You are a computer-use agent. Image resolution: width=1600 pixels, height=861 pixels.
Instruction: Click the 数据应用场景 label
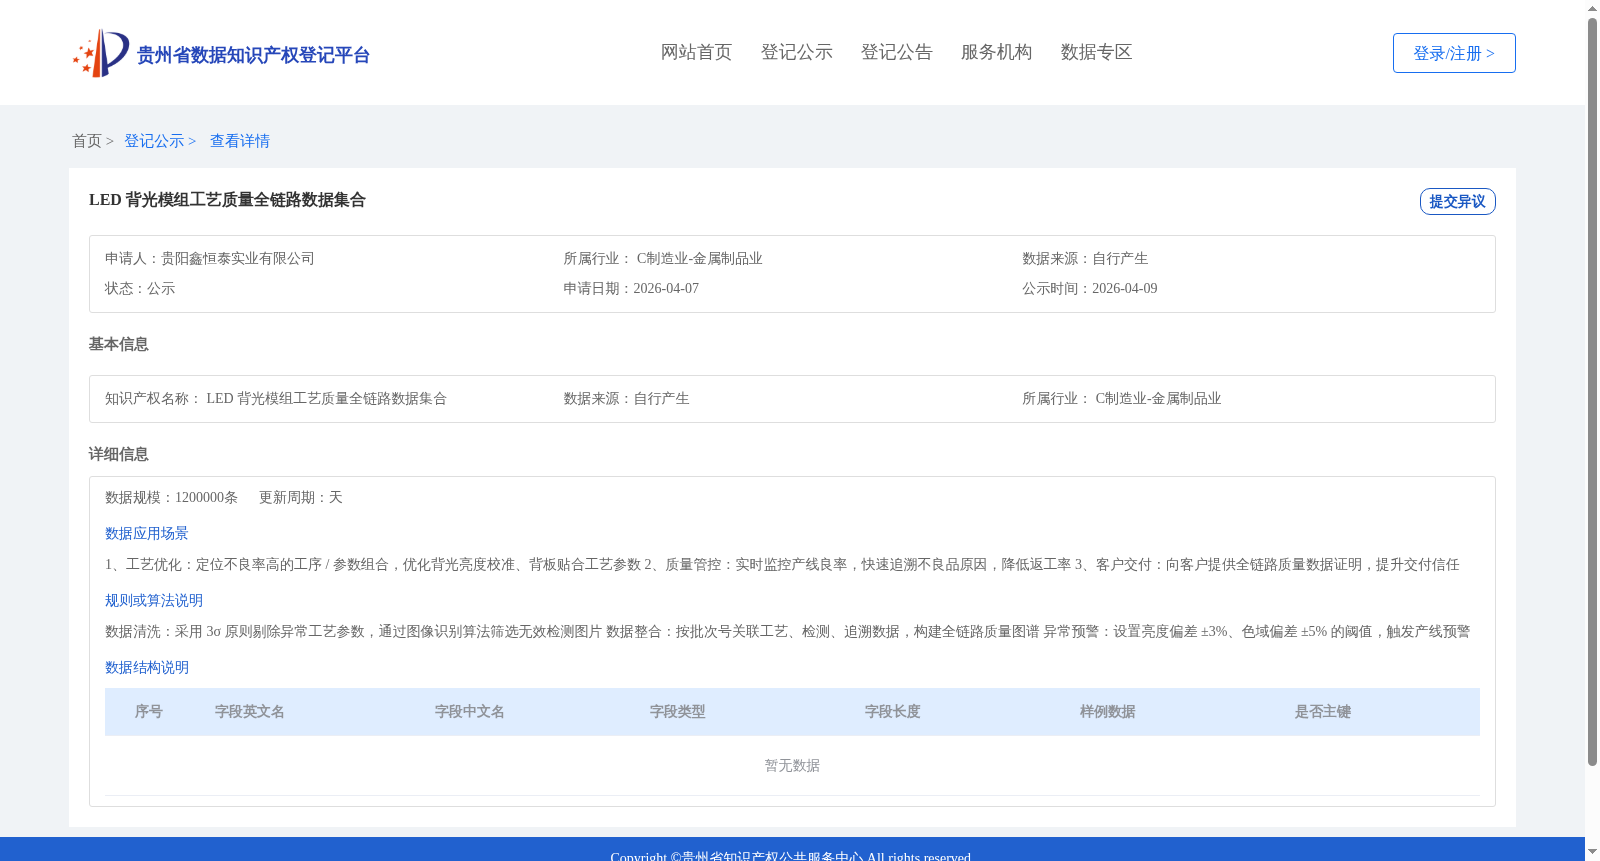pyautogui.click(x=147, y=533)
